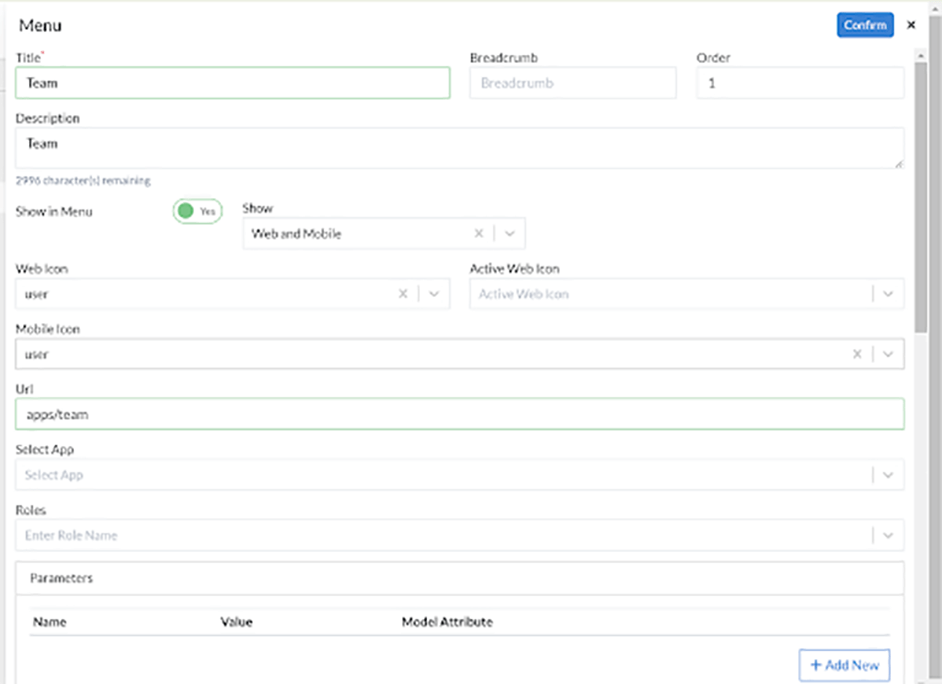The width and height of the screenshot is (942, 684).
Task: Open the Show dropdown
Action: click(x=509, y=231)
